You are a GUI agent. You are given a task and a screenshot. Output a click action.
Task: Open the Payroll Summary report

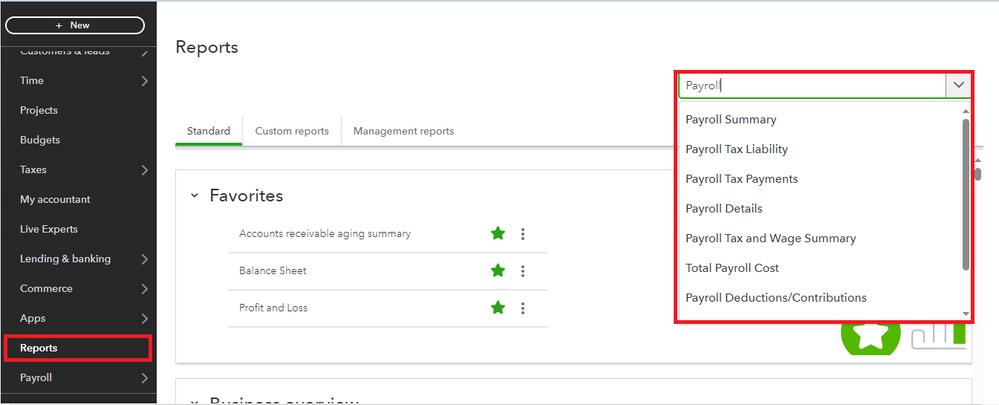point(730,120)
